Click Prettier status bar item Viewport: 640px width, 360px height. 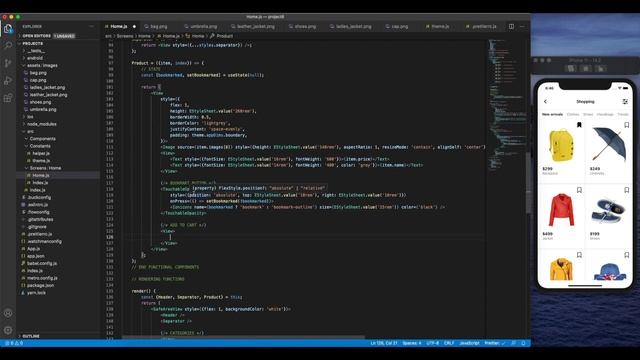pyautogui.click(x=494, y=343)
